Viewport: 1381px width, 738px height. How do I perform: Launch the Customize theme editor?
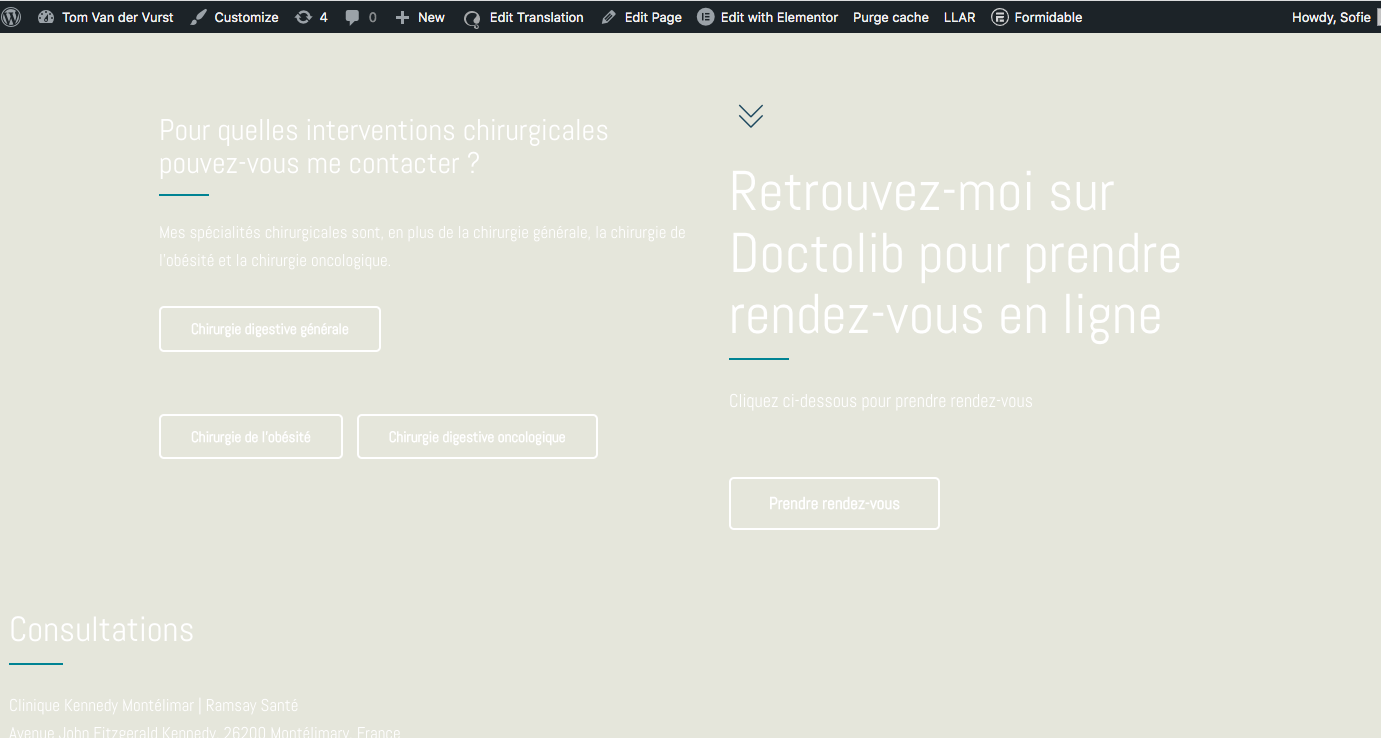pos(235,17)
